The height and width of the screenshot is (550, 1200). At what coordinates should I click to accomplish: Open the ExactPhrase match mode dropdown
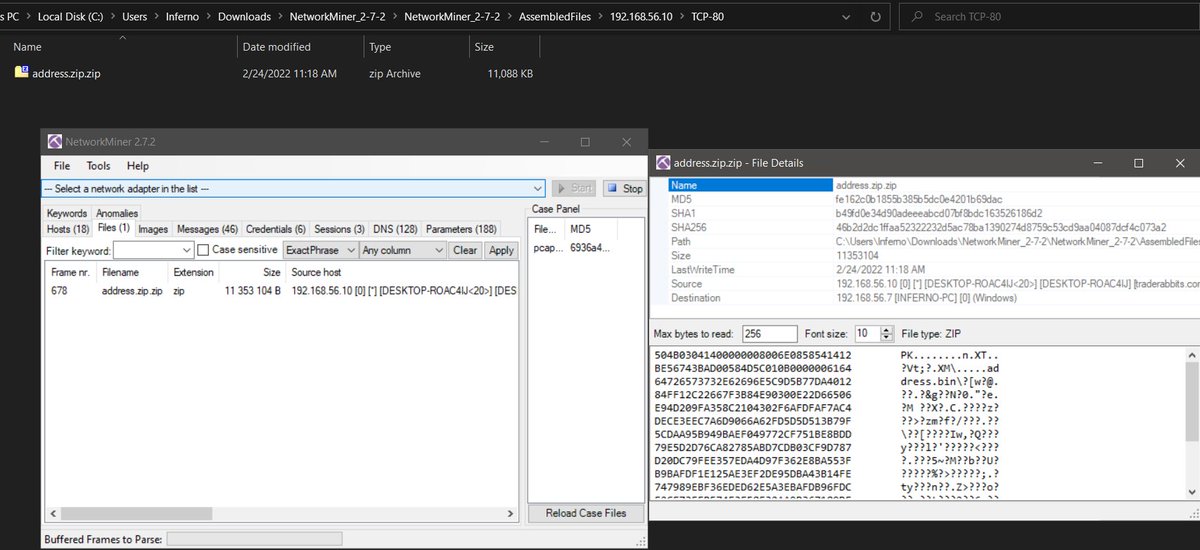pos(320,250)
